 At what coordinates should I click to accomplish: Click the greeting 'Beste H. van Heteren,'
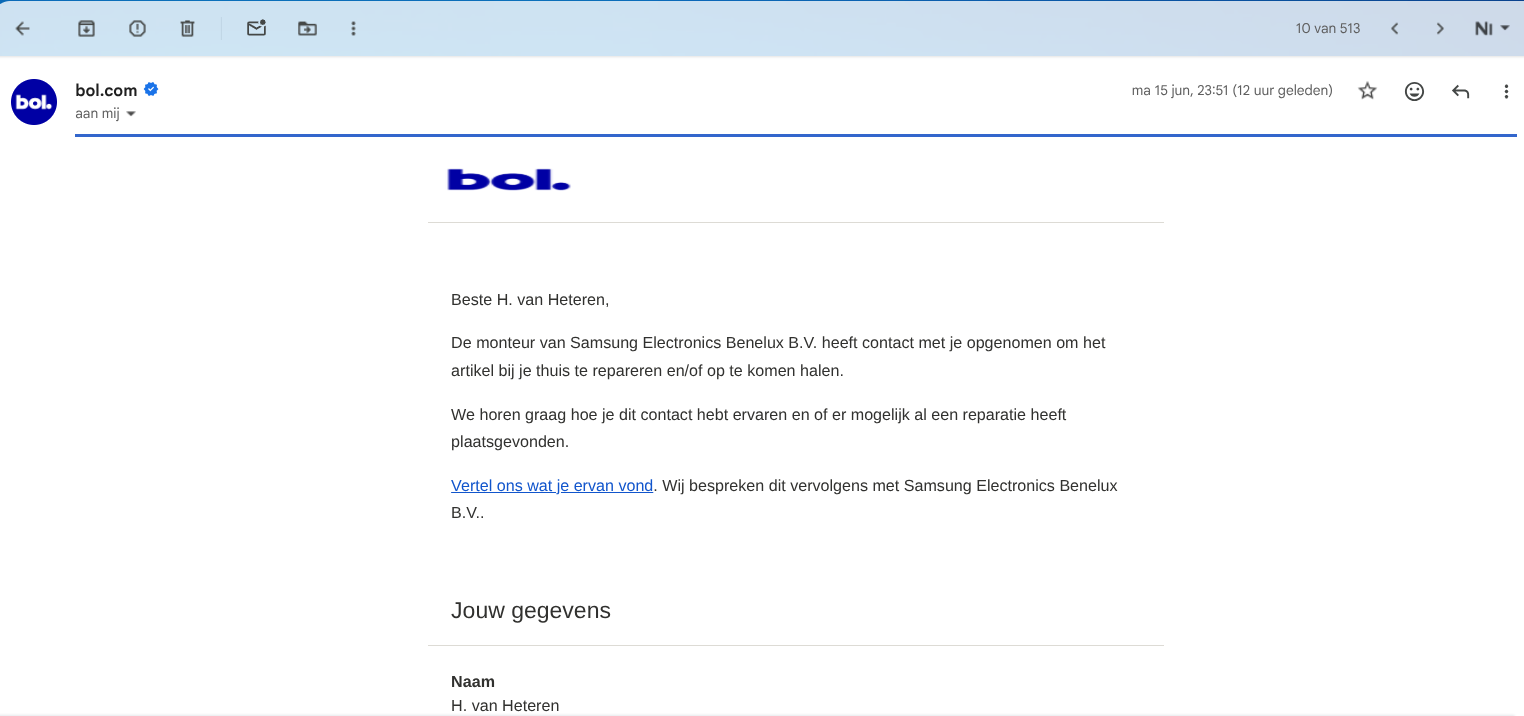click(530, 299)
